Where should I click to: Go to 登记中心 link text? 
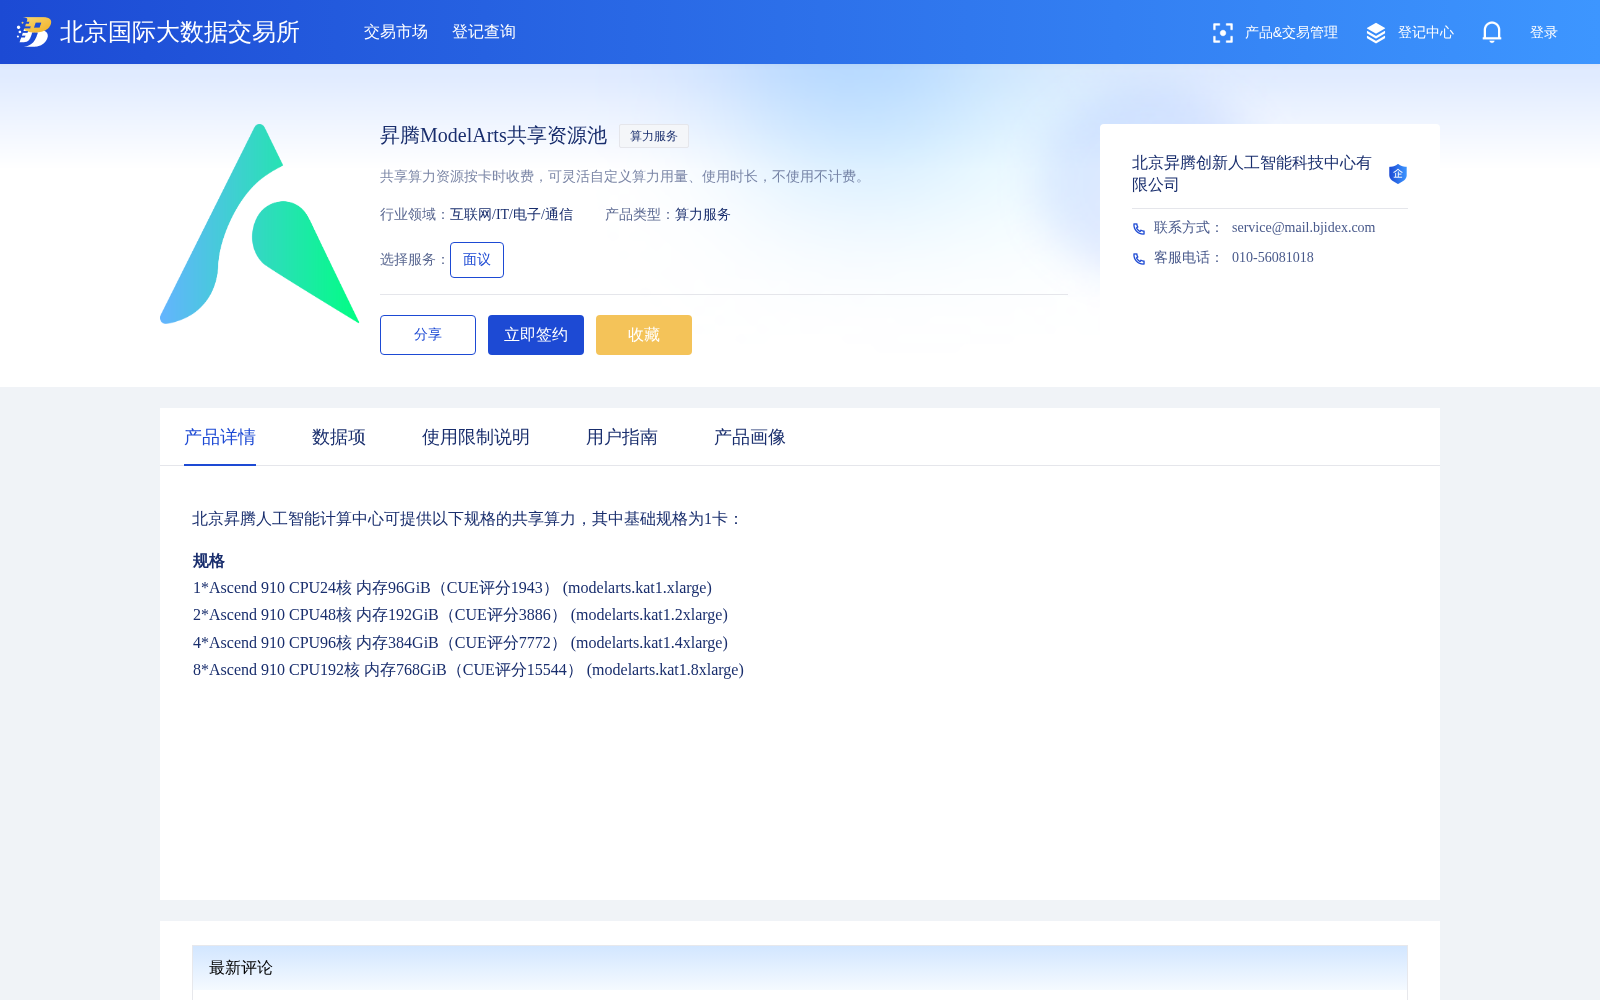coord(1426,33)
